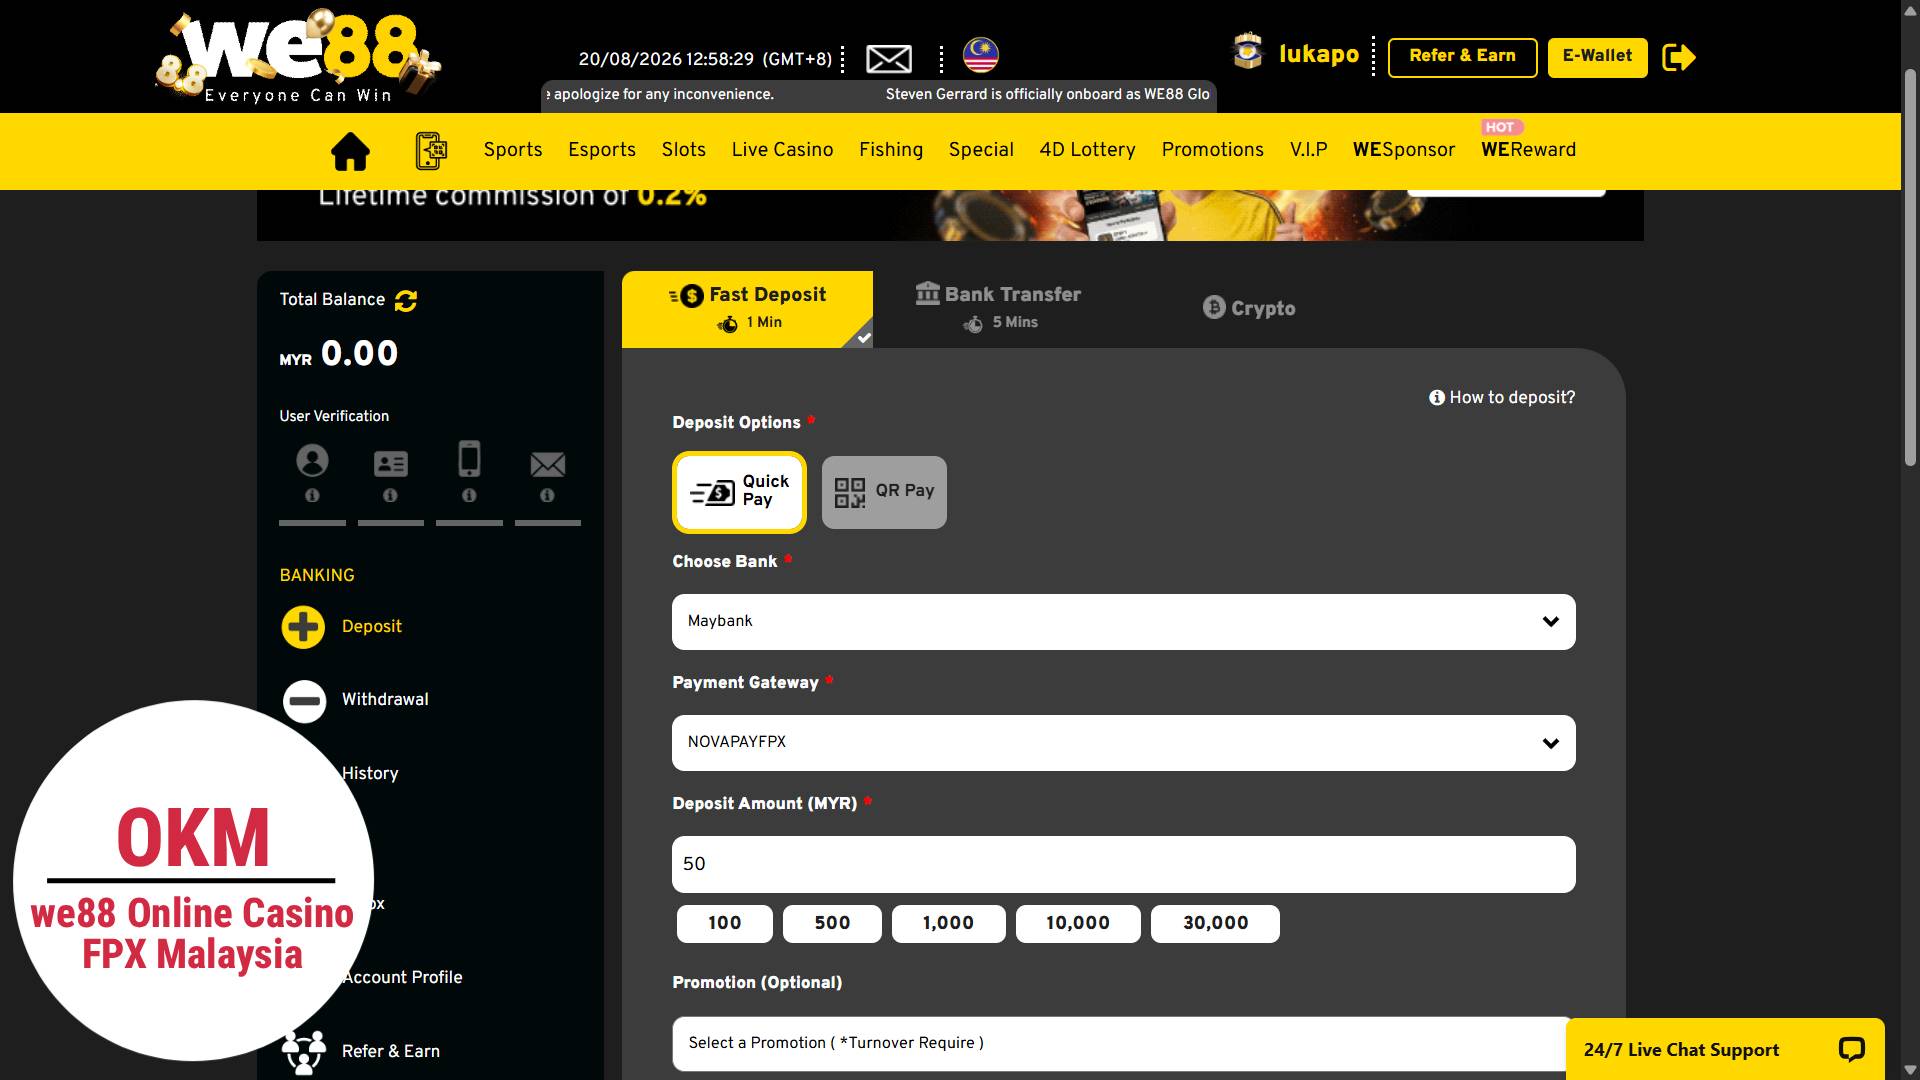The height and width of the screenshot is (1080, 1920).
Task: Open the WESponsor menu
Action: pos(1404,150)
